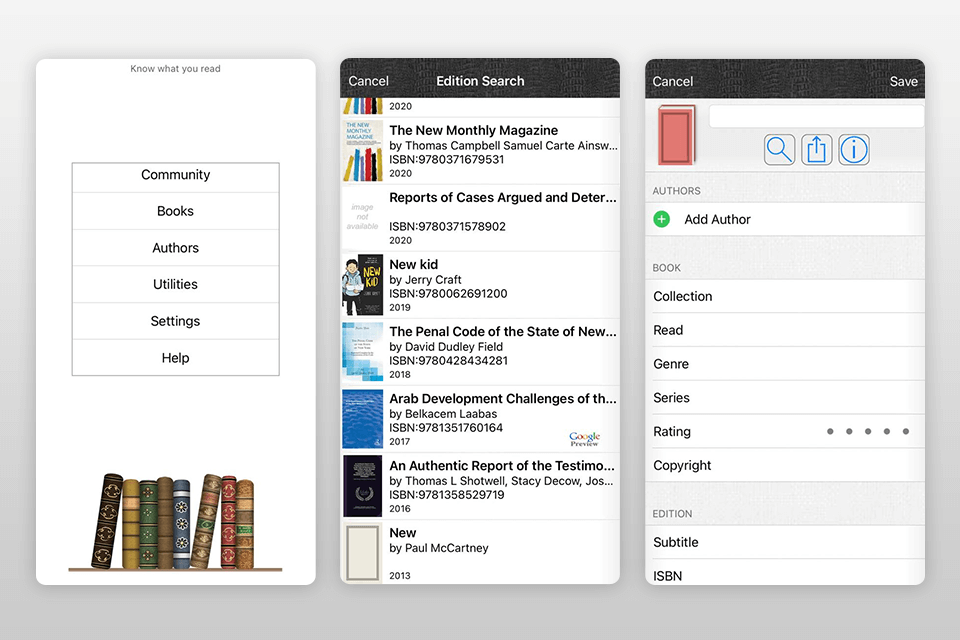The width and height of the screenshot is (960, 640).
Task: Open the ISBN field
Action: pyautogui.click(x=785, y=574)
